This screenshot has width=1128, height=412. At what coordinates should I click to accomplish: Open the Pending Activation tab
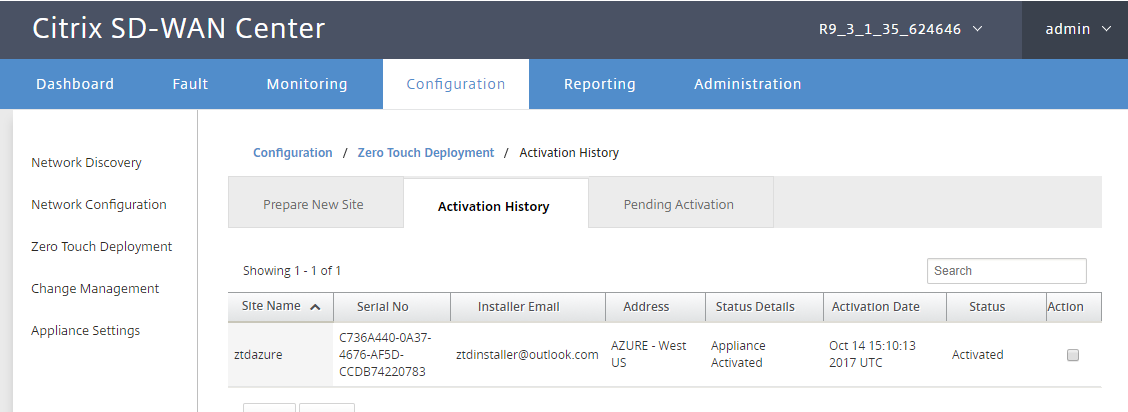click(x=678, y=204)
